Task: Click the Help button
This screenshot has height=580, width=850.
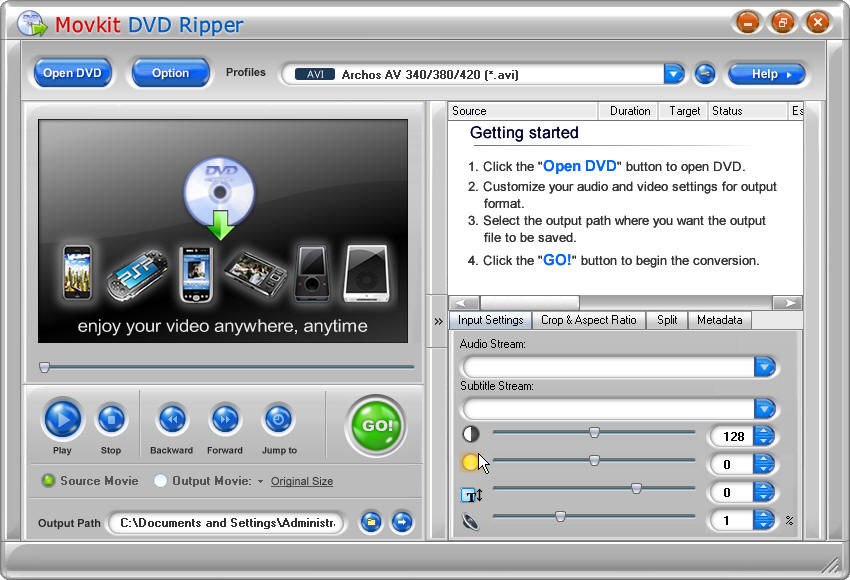Action: pyautogui.click(x=767, y=74)
